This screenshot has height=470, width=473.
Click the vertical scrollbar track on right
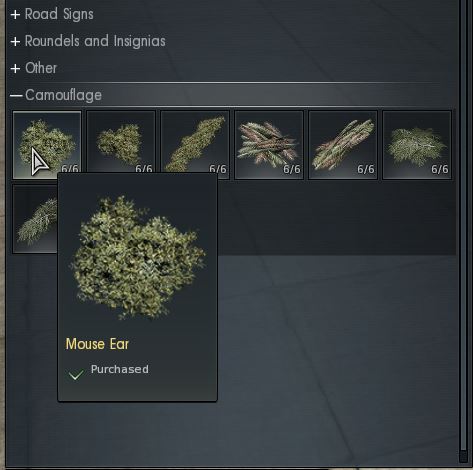coord(463,225)
